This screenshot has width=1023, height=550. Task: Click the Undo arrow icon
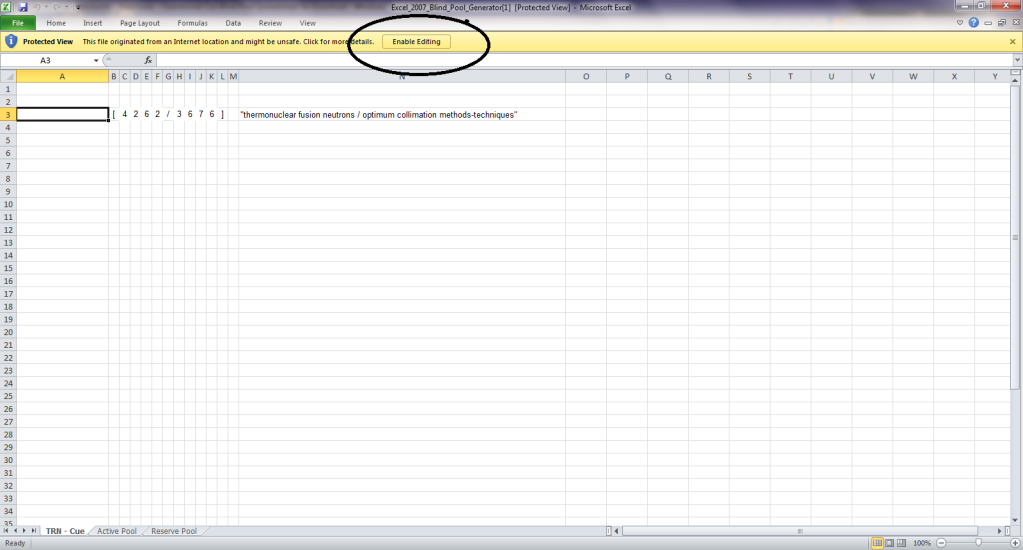(37, 7)
